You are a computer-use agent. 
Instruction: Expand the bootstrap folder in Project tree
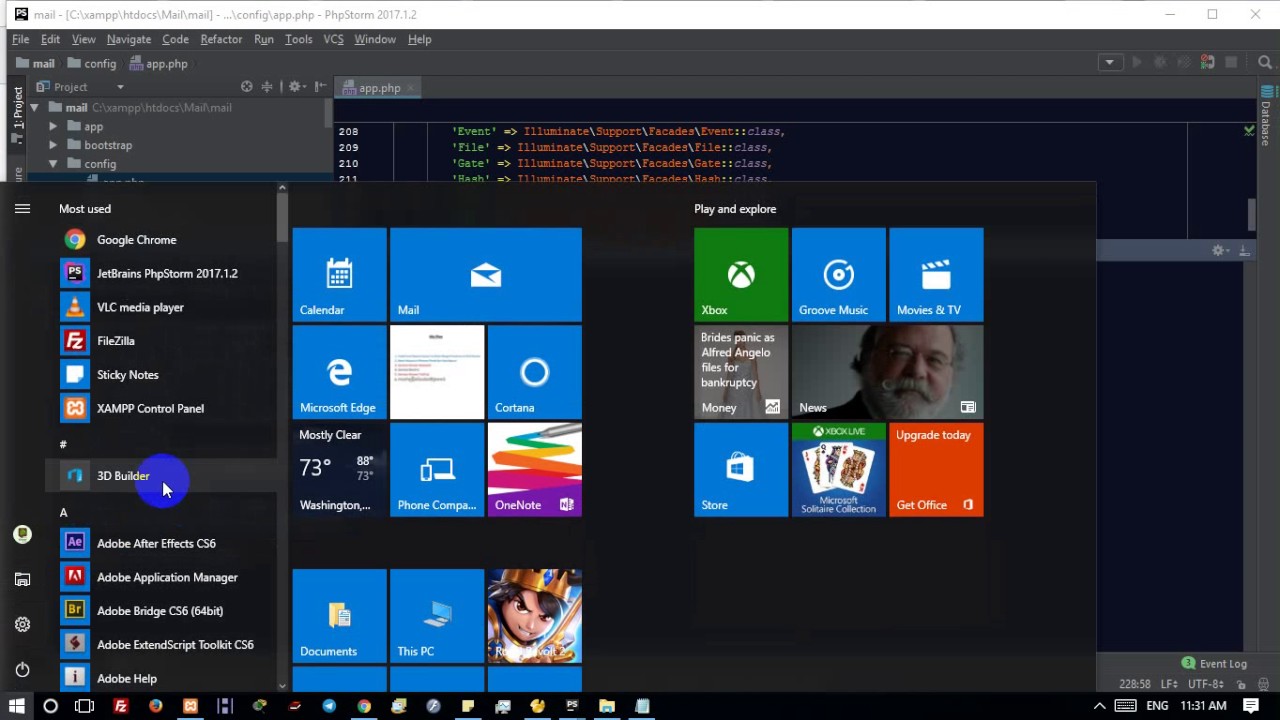coord(53,145)
